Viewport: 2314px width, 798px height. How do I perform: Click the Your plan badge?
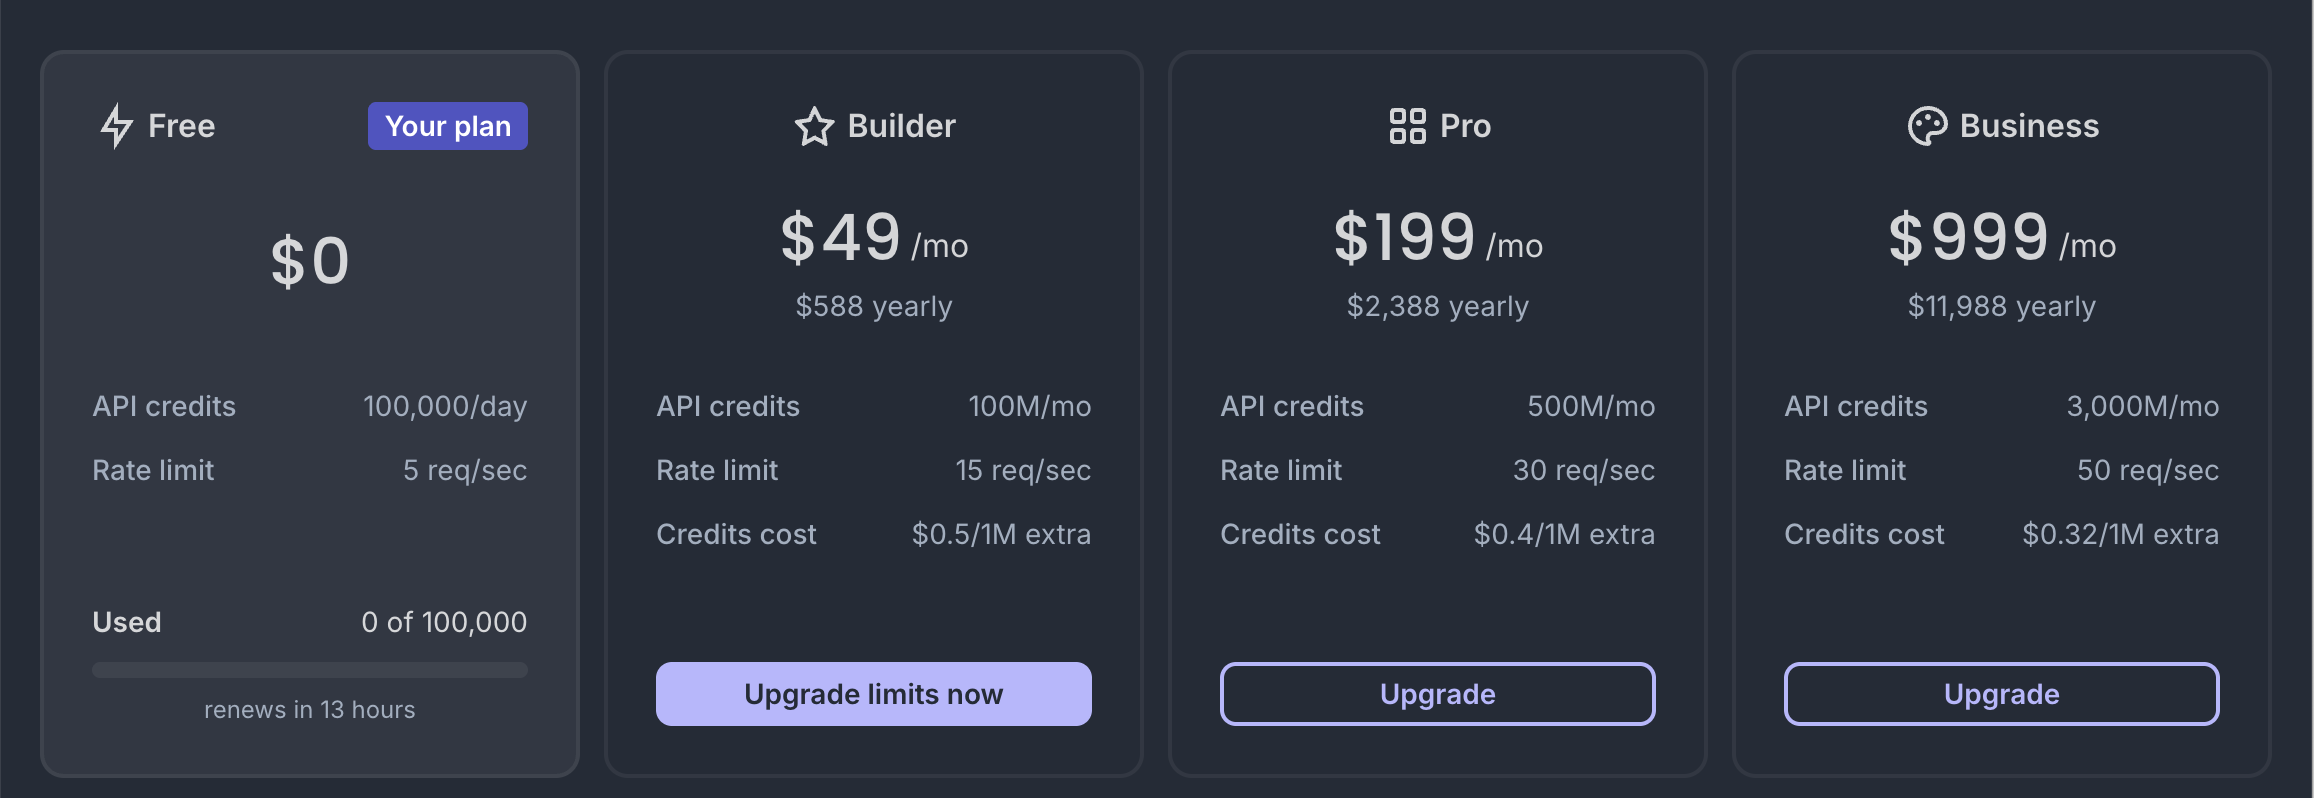(x=448, y=126)
